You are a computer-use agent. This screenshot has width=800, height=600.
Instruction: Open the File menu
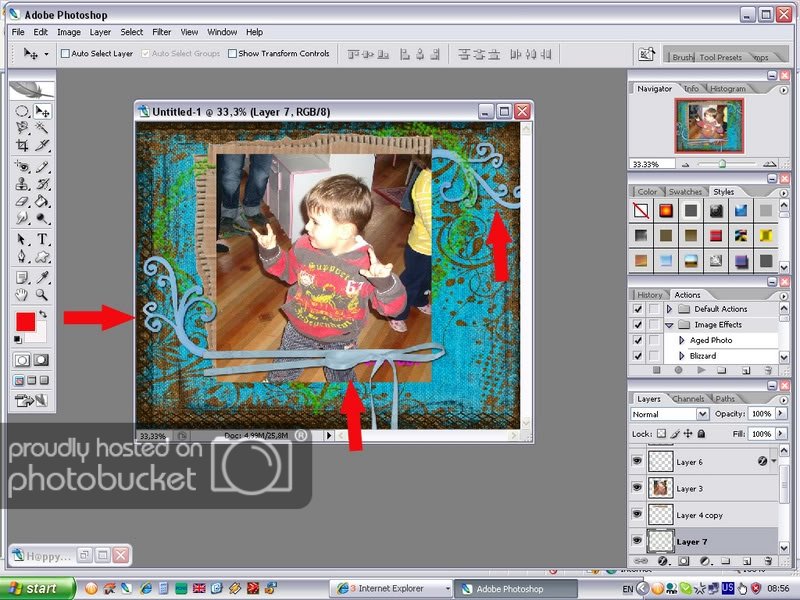coord(18,32)
